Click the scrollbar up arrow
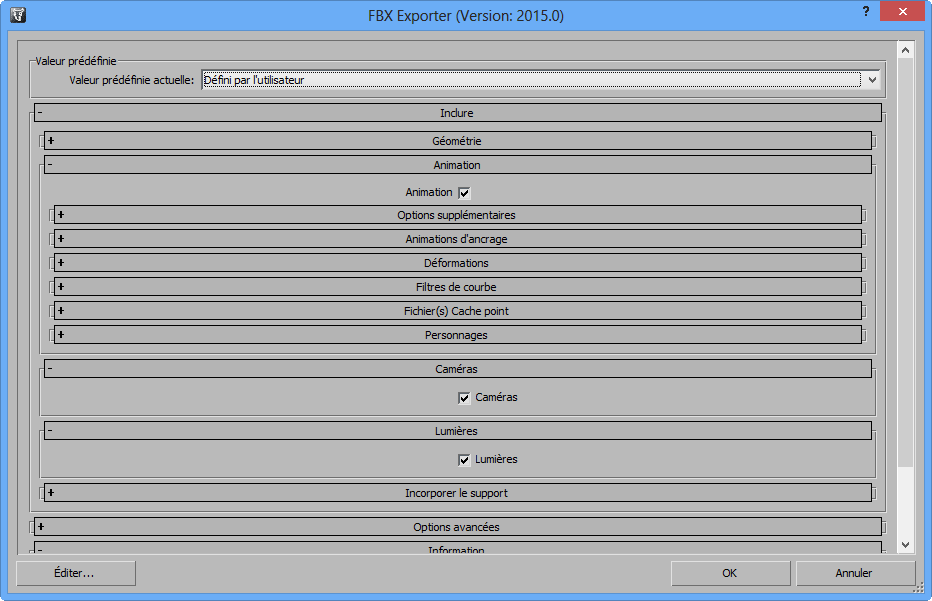The image size is (932, 601). (905, 51)
